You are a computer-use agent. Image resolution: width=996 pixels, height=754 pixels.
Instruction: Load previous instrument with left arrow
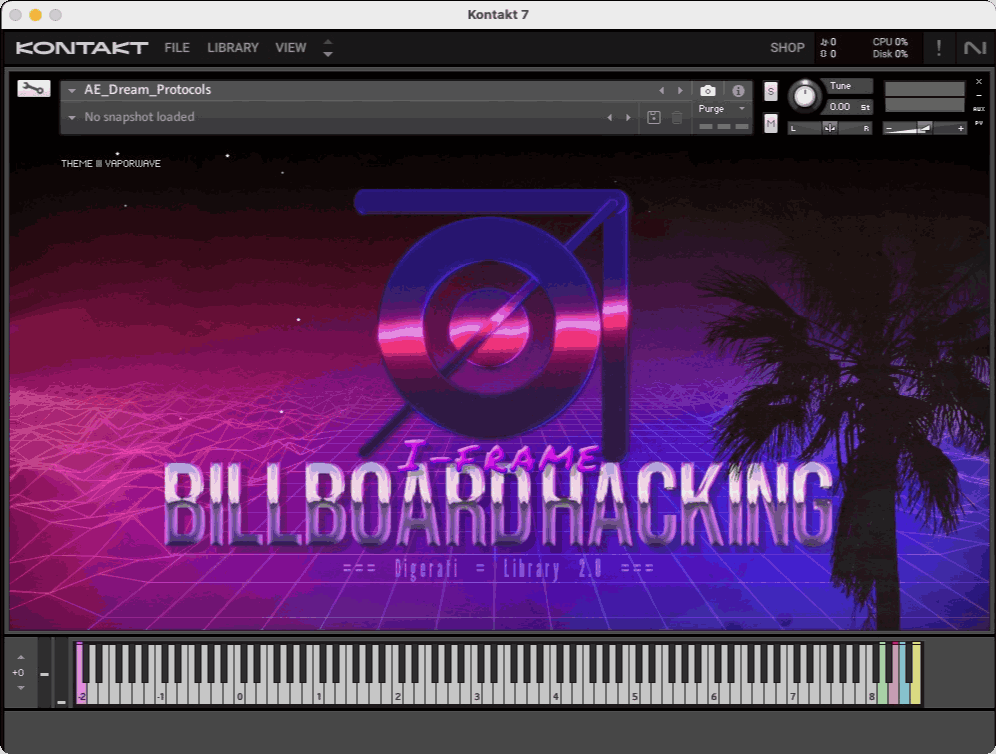(x=661, y=91)
